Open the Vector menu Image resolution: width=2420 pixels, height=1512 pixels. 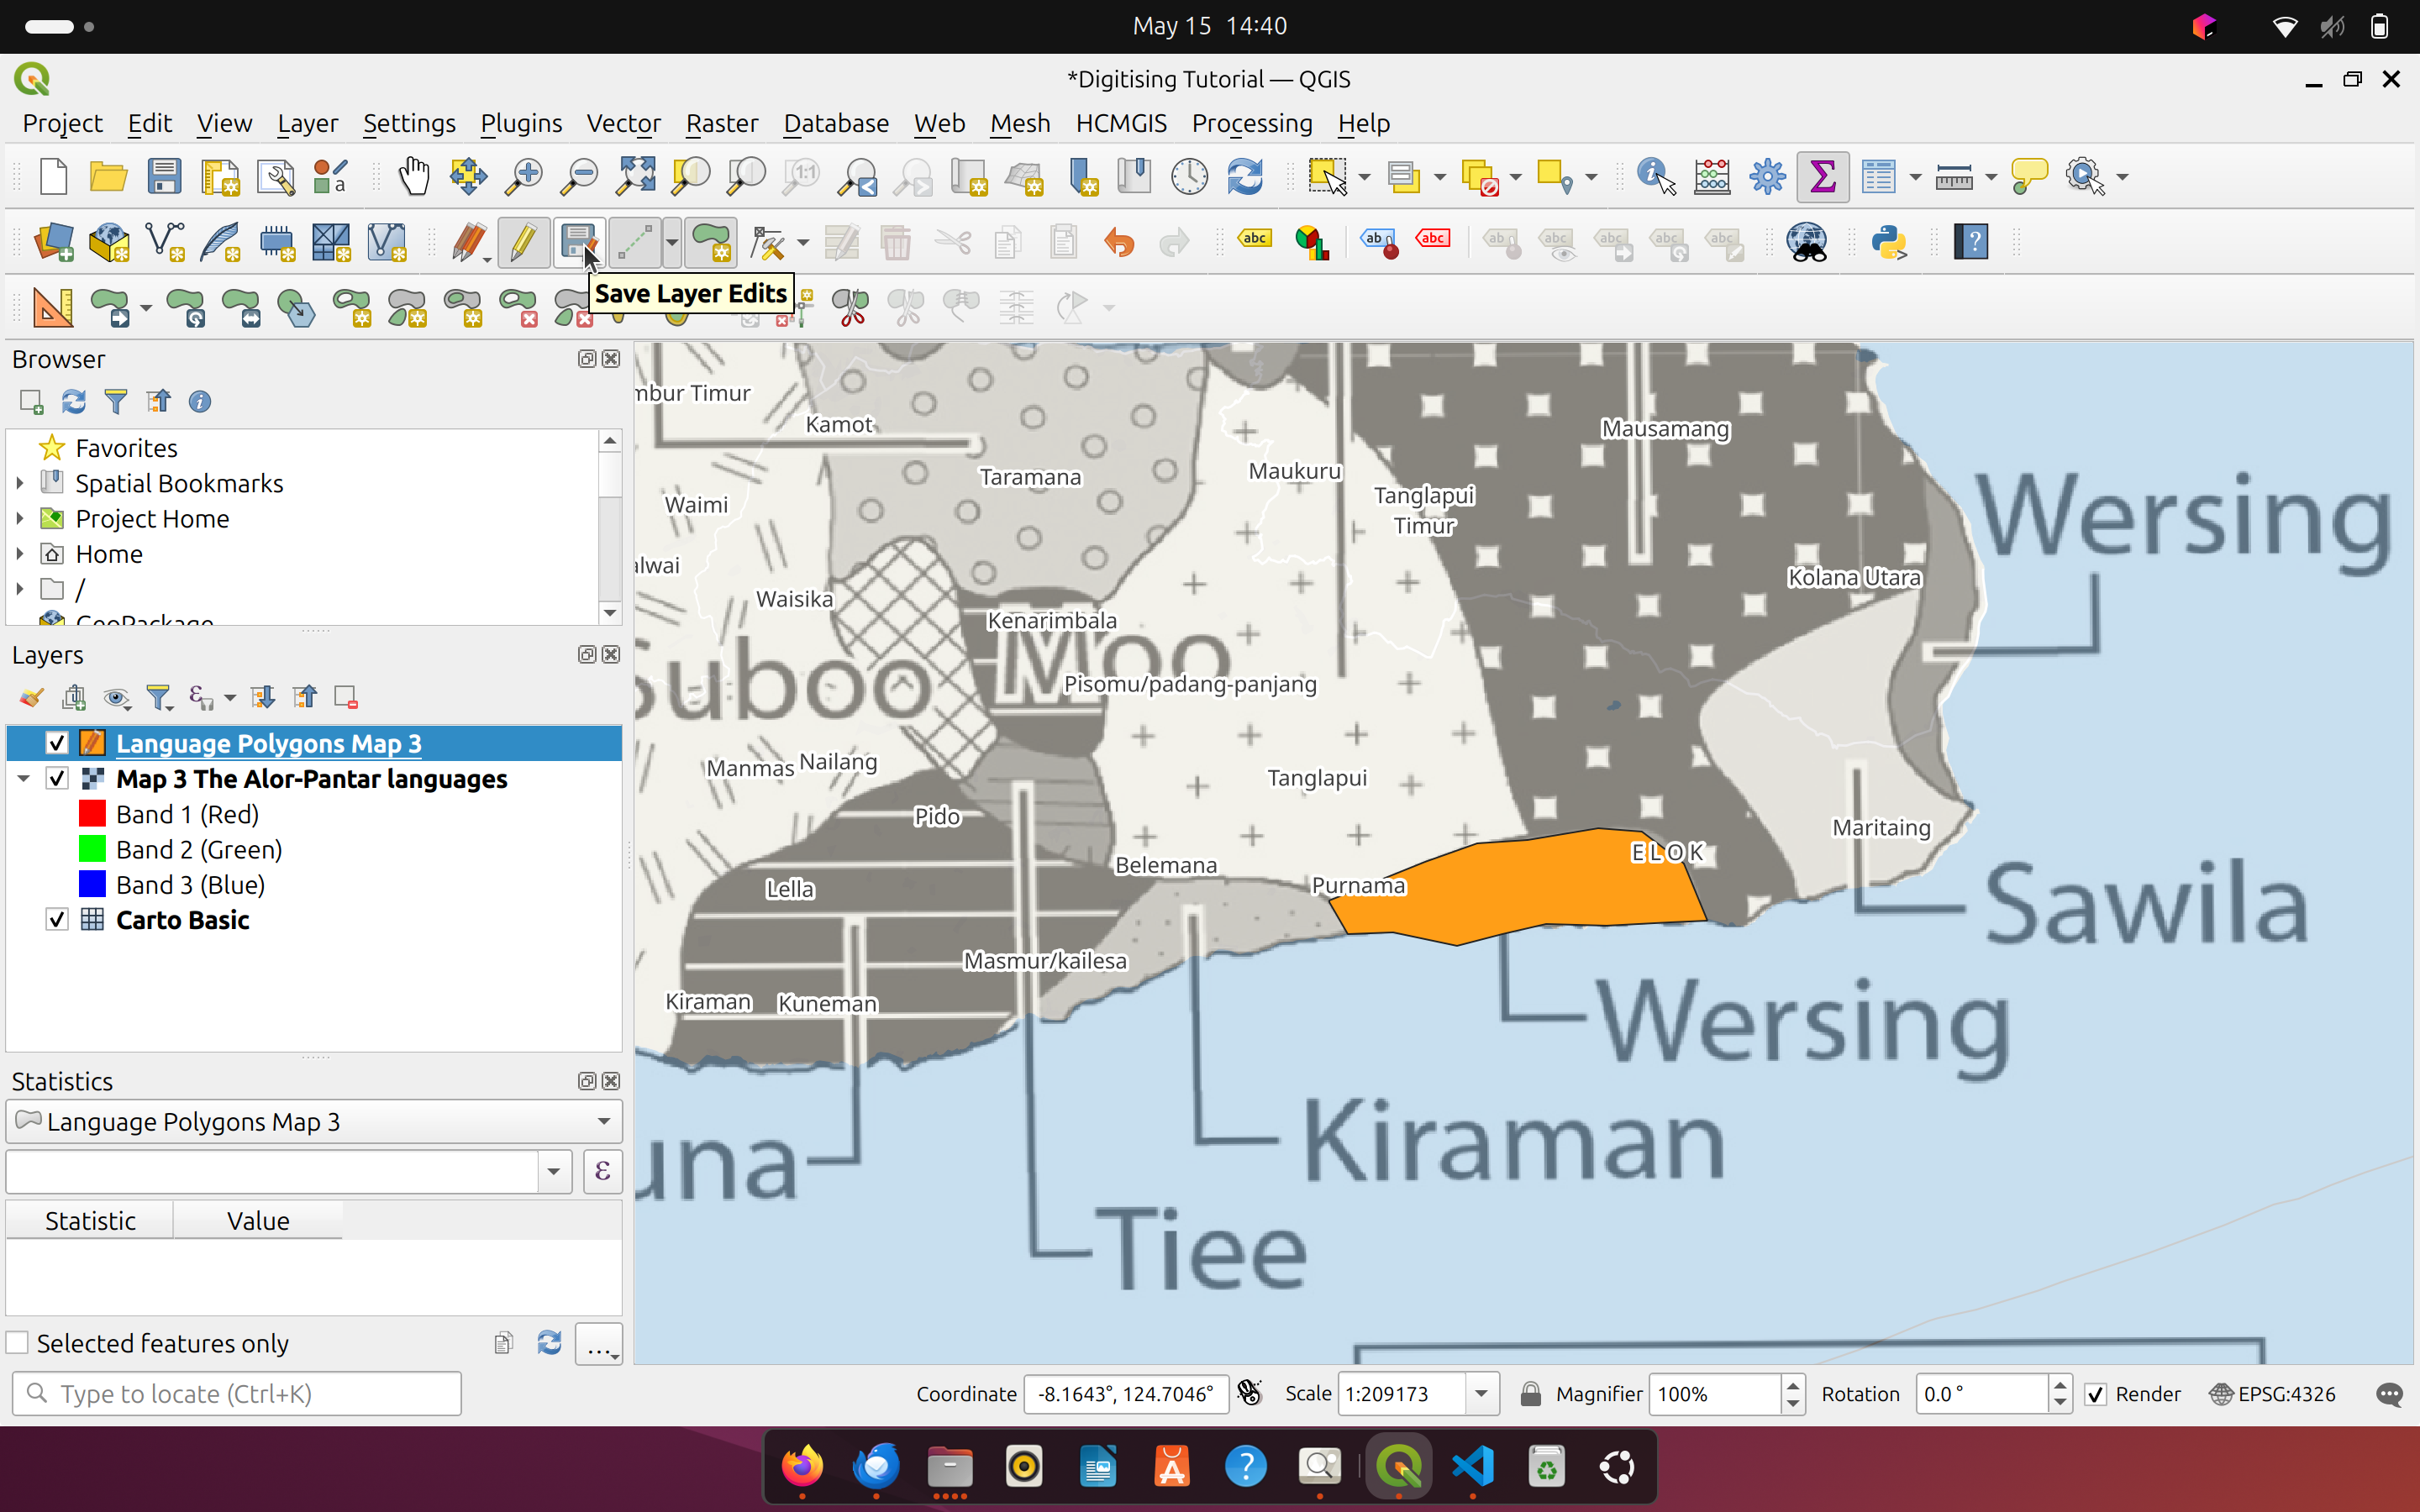(x=623, y=123)
